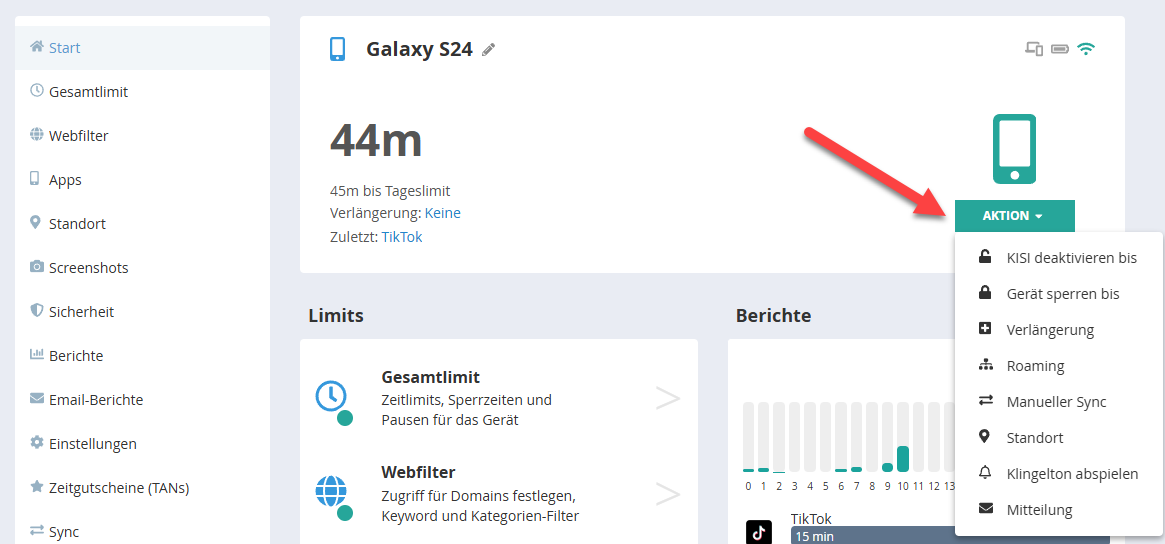Click the Berichte section heading
Image resolution: width=1165 pixels, height=544 pixels.
(773, 315)
